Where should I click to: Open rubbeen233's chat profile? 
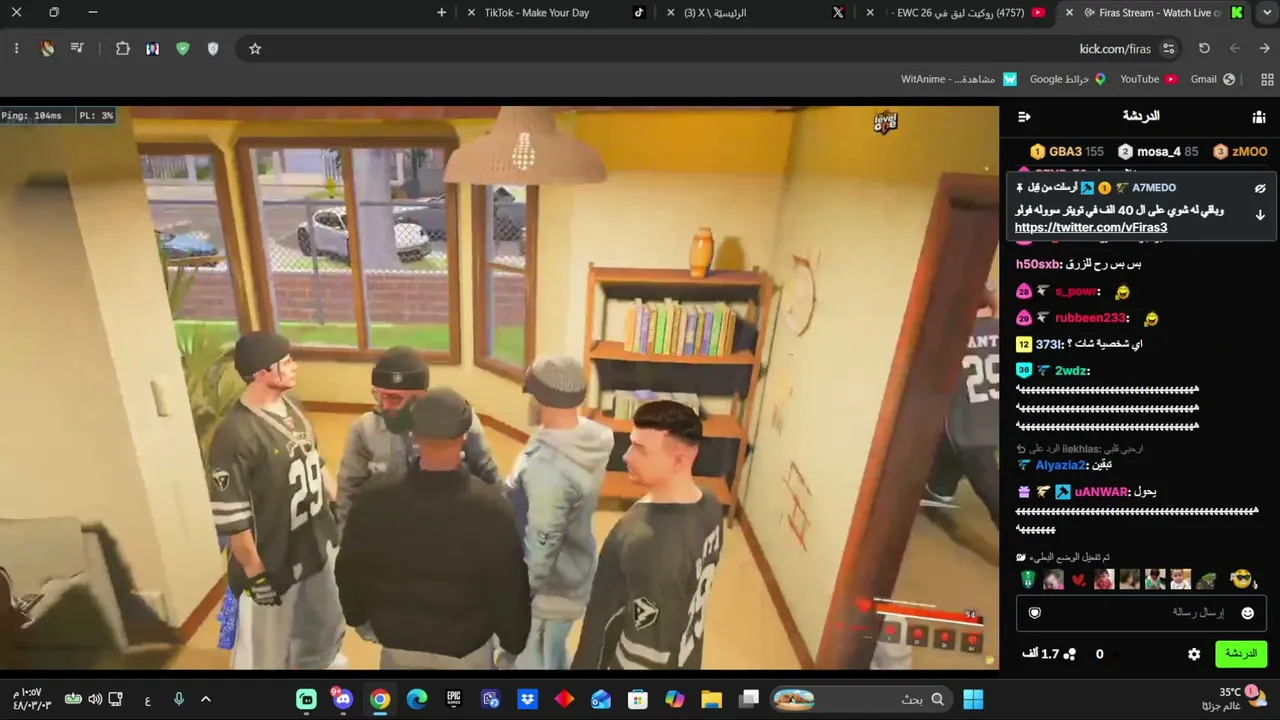click(1090, 318)
